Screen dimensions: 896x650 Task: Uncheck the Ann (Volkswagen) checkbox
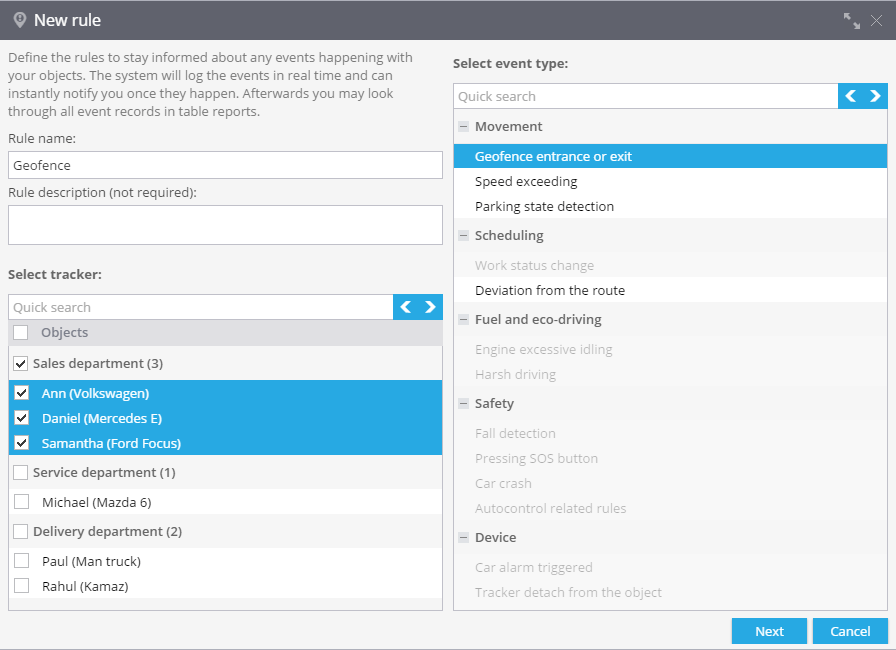point(22,393)
